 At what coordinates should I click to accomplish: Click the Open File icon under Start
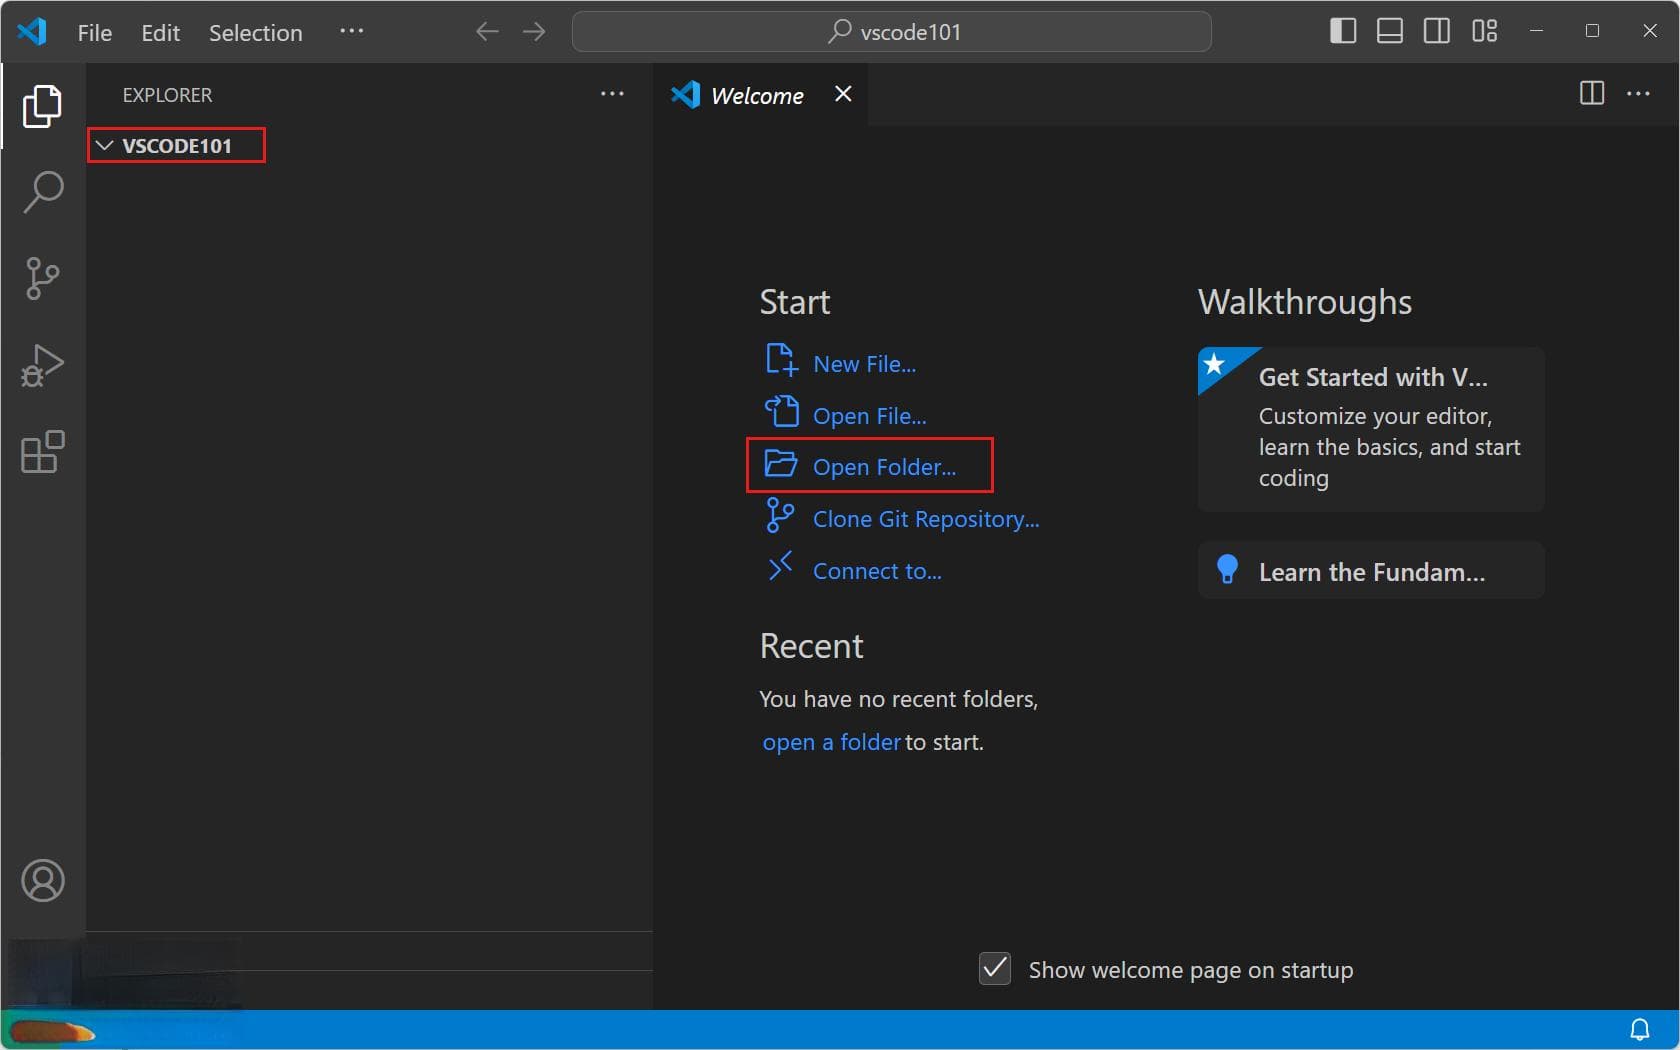(781, 412)
